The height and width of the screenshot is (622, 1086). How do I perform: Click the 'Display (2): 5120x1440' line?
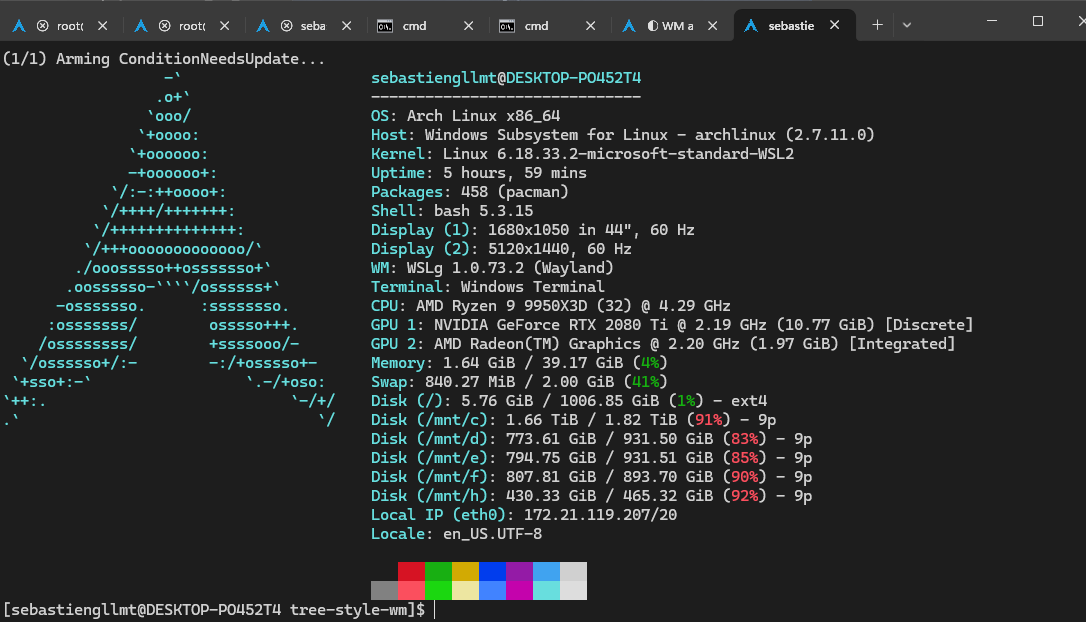(501, 249)
